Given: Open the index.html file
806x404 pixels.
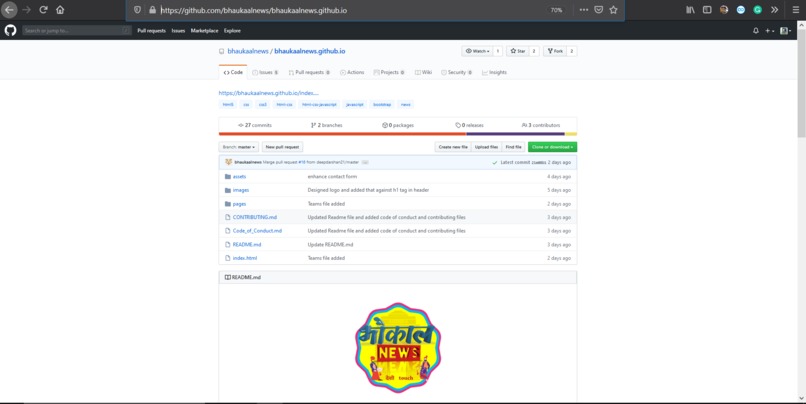Looking at the screenshot, I should [x=245, y=258].
